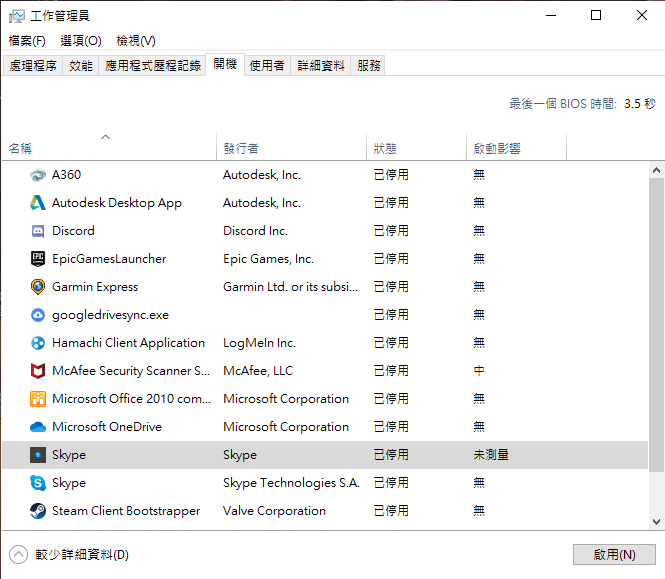Click the Hamachi Client Application icon
This screenshot has height=579, width=665.
(x=38, y=343)
